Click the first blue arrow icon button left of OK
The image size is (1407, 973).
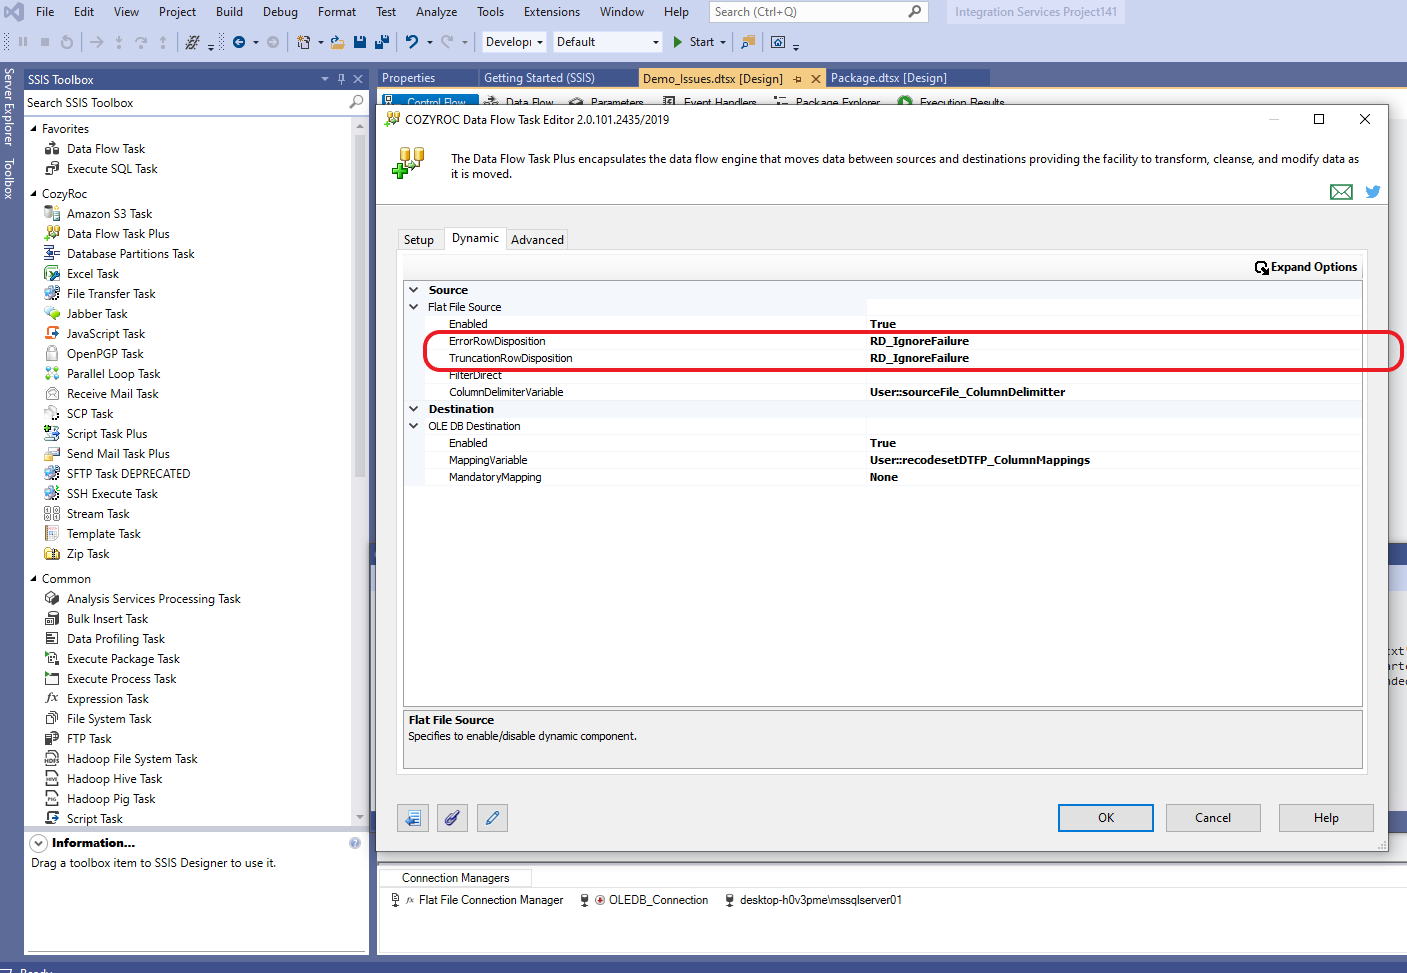[x=413, y=818]
